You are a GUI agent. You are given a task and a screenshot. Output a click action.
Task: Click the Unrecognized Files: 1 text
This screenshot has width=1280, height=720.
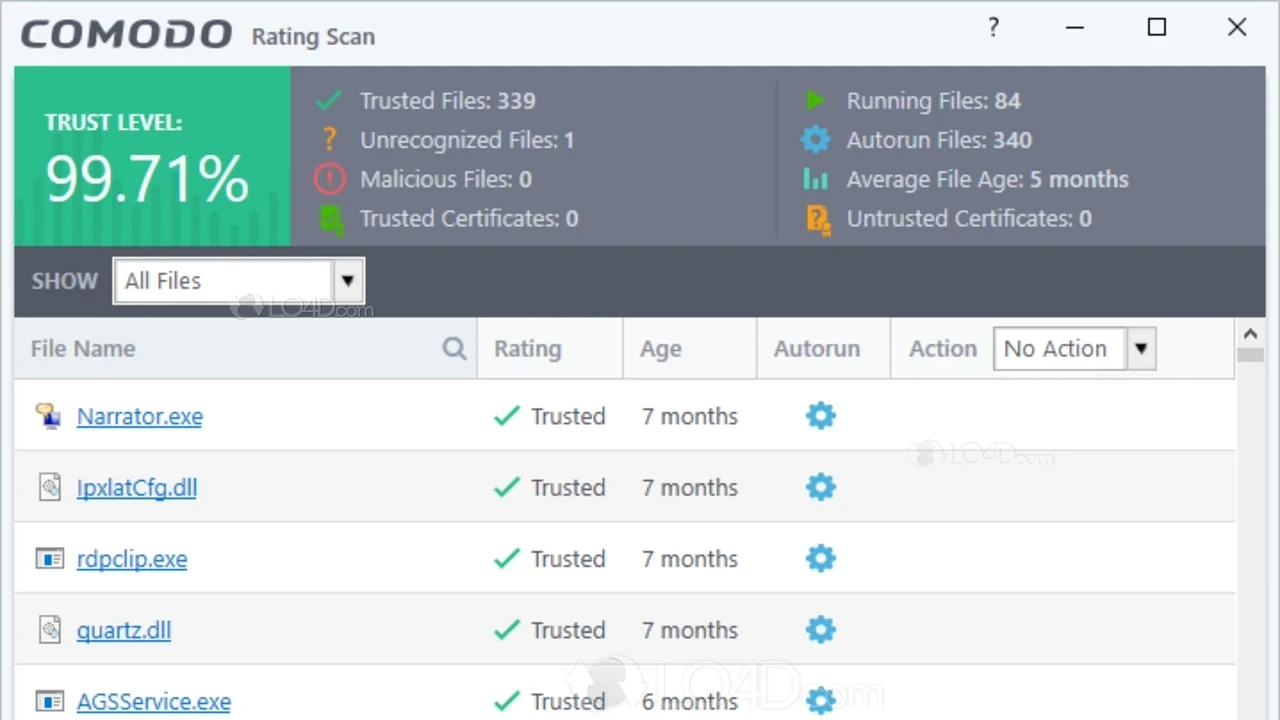pos(467,140)
